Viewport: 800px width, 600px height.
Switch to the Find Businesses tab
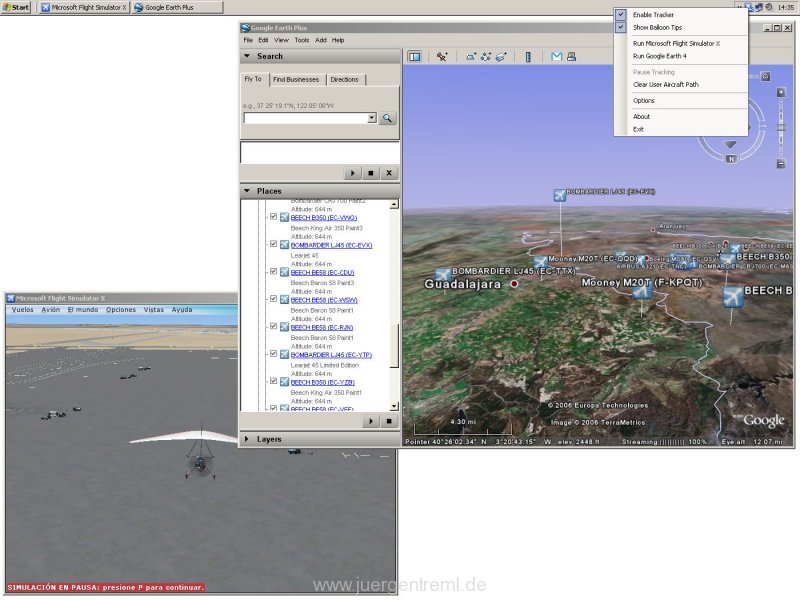(x=296, y=80)
